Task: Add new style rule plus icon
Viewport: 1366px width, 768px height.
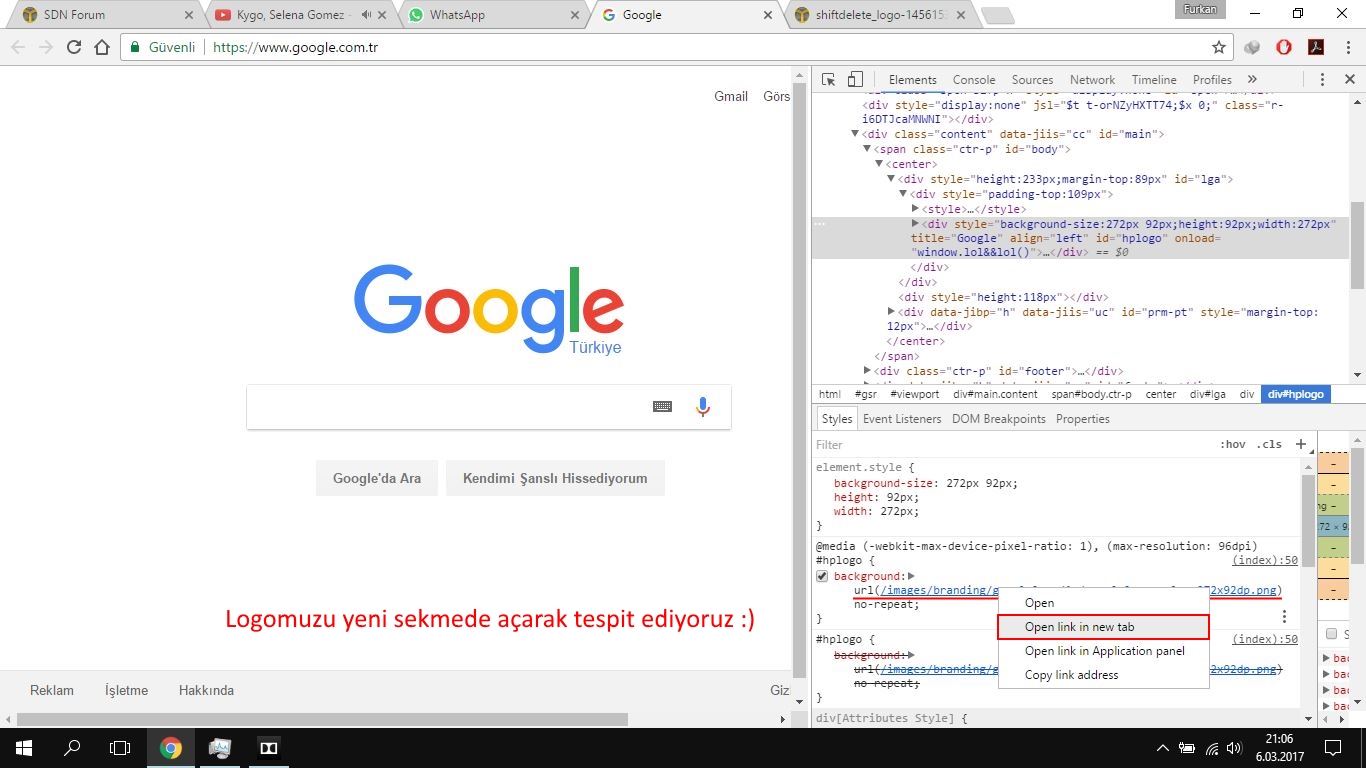Action: tap(1301, 444)
